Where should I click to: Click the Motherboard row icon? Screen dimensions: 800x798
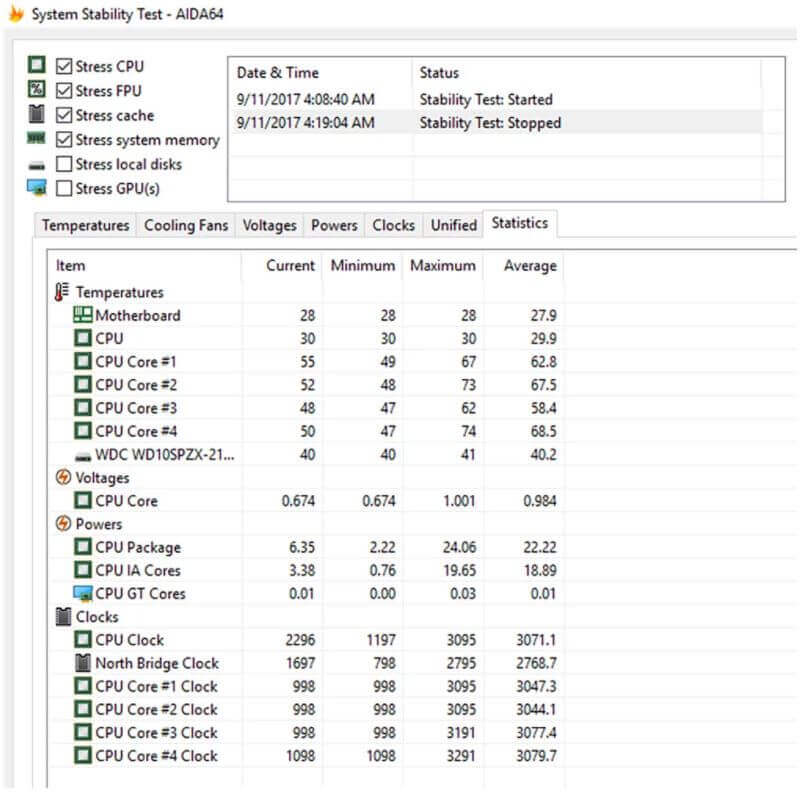[83, 315]
